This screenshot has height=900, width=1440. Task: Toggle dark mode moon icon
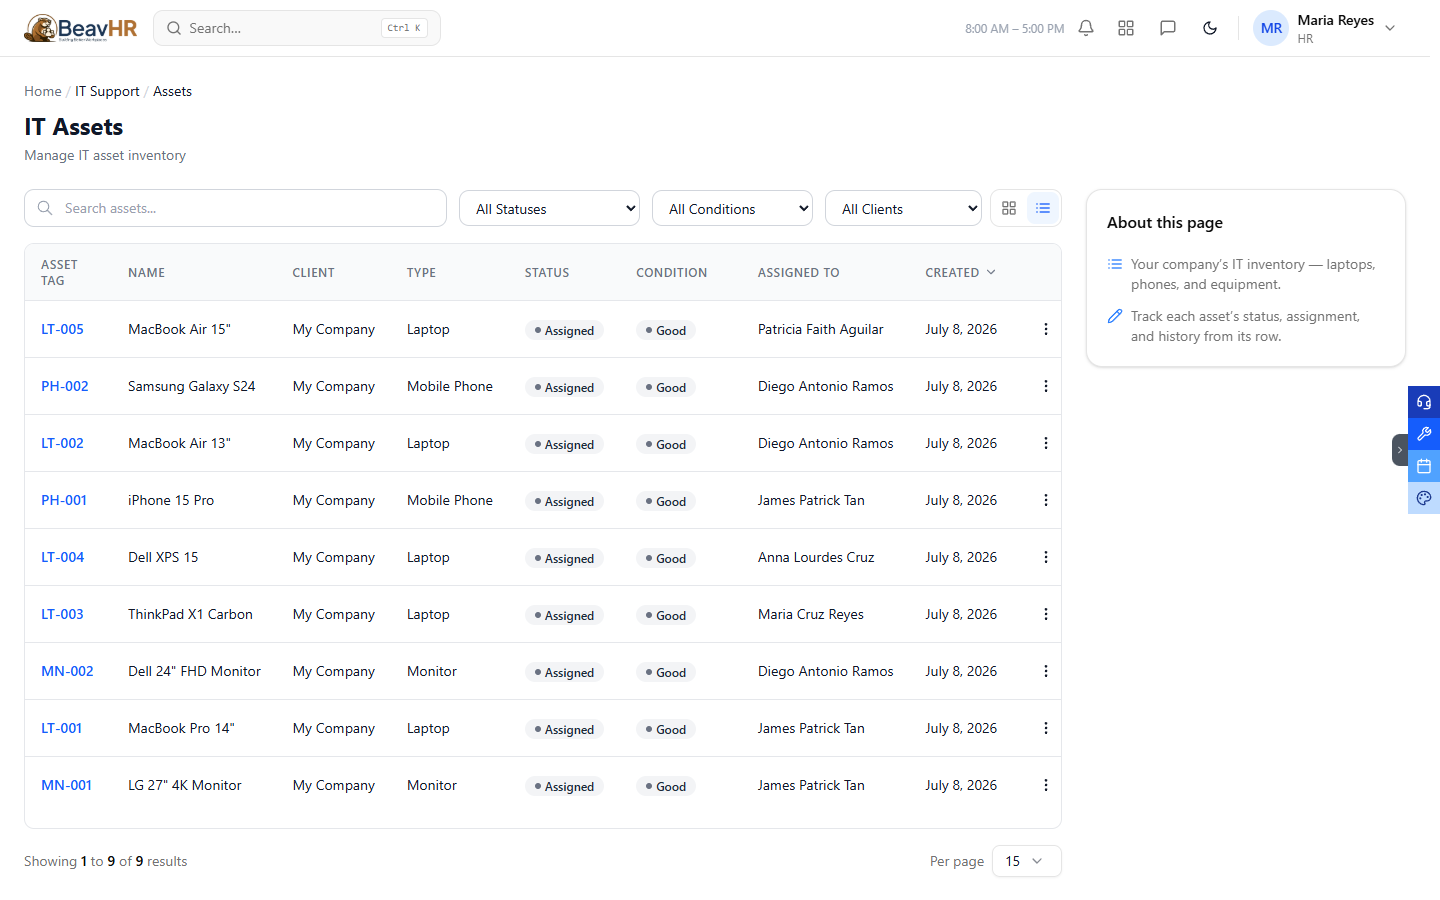[1210, 28]
